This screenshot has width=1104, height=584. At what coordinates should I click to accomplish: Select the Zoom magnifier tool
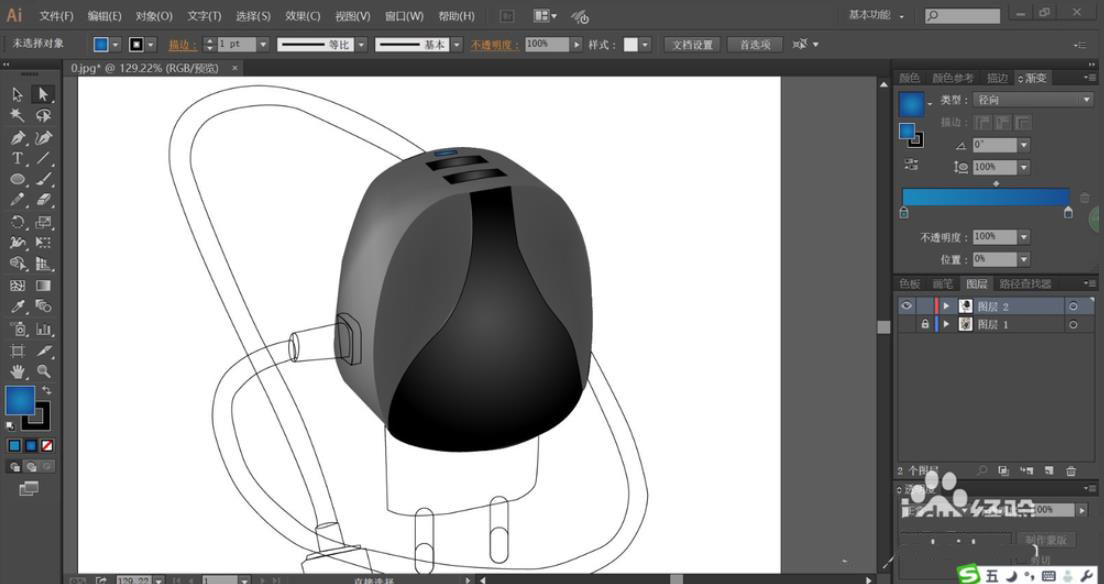click(43, 371)
